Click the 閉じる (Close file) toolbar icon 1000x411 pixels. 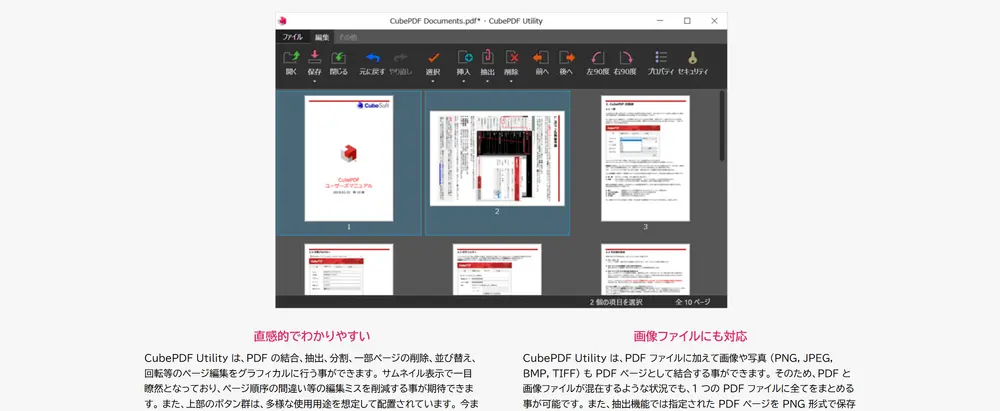click(x=339, y=57)
